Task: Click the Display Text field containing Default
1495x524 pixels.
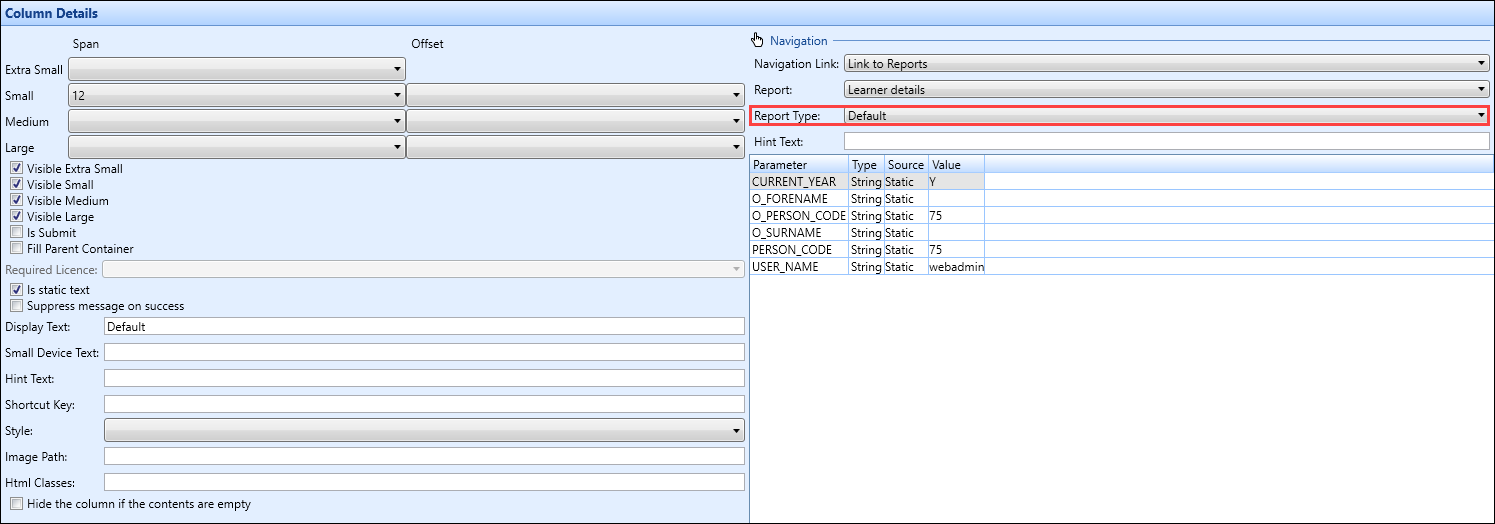Action: pyautogui.click(x=424, y=326)
